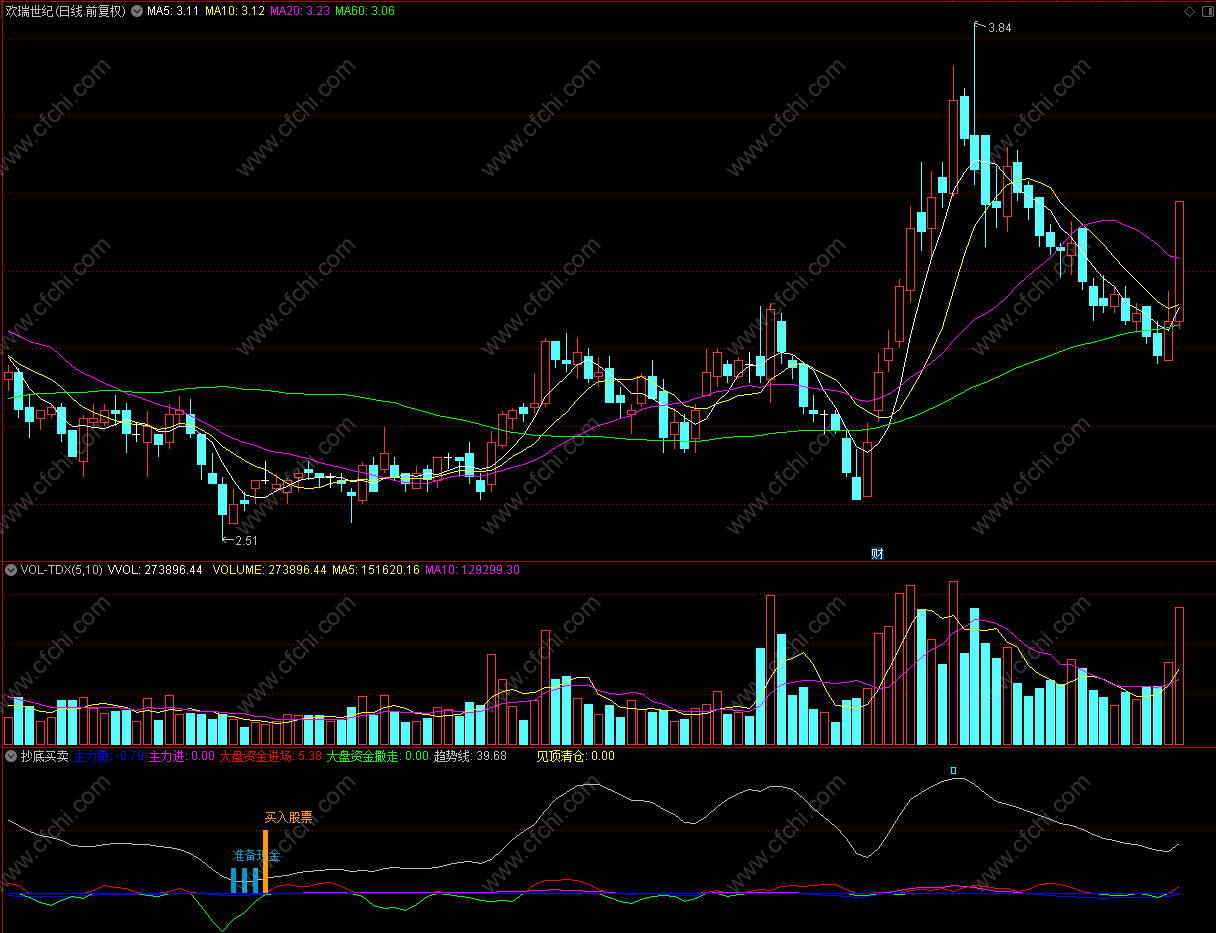The image size is (1216, 933).
Task: Expand the VOL-TDX panel dropdown arrow
Action: click(11, 570)
